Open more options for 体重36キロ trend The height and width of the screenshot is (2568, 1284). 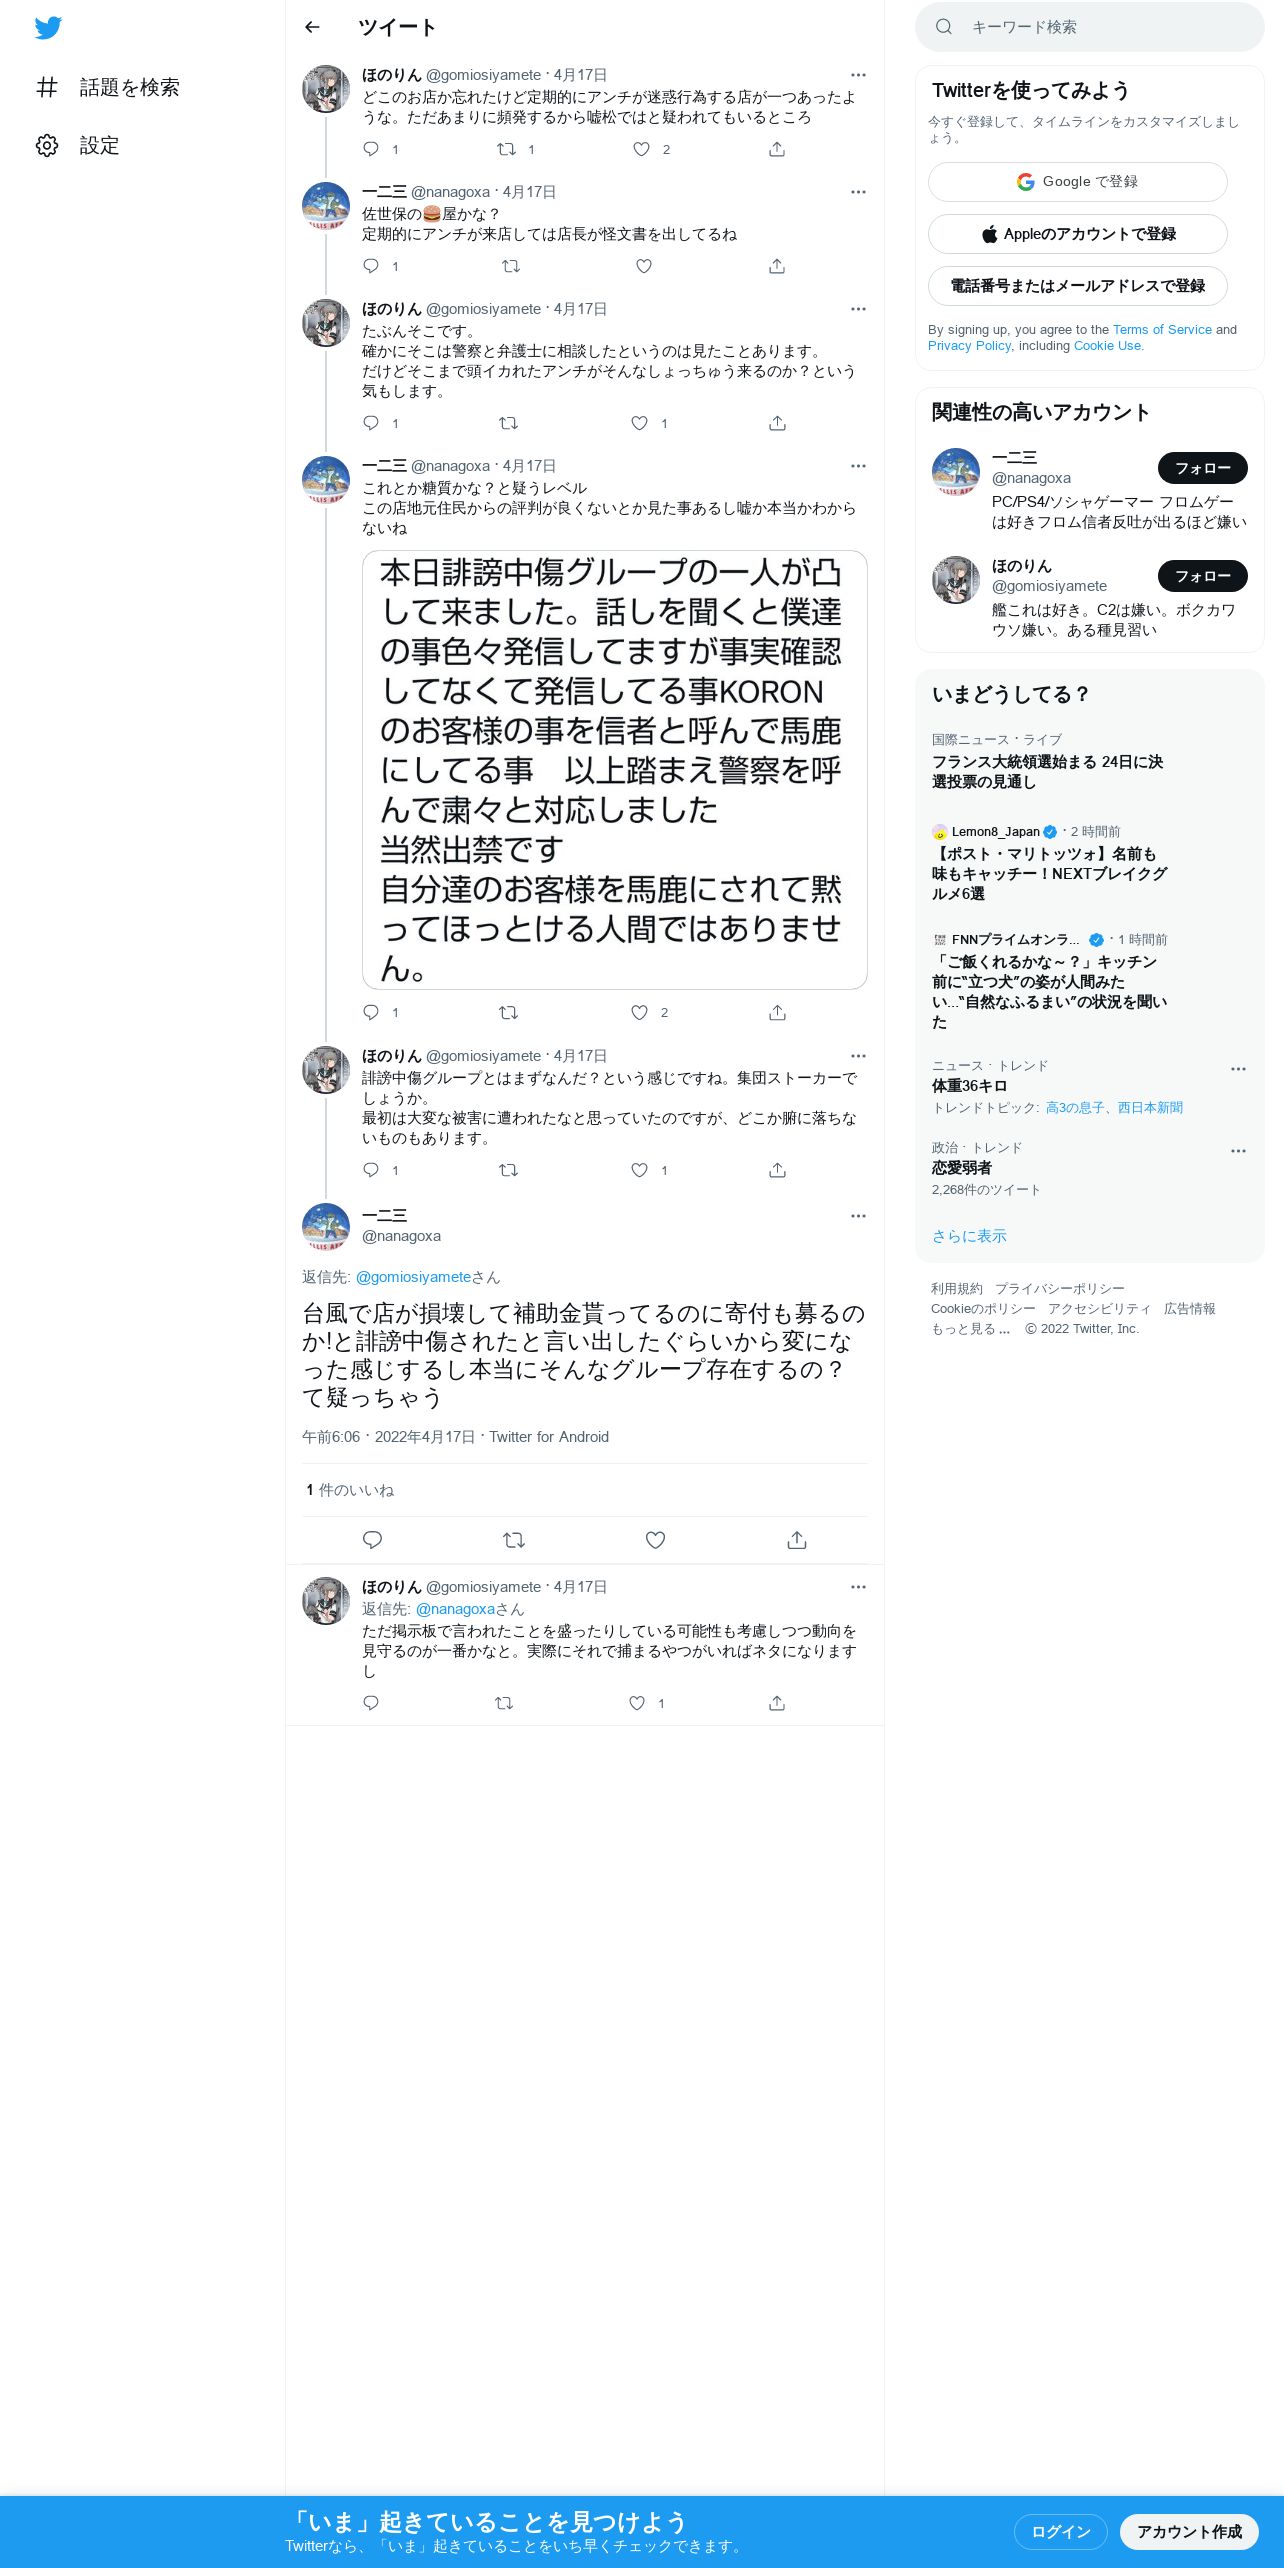coord(1238,1069)
